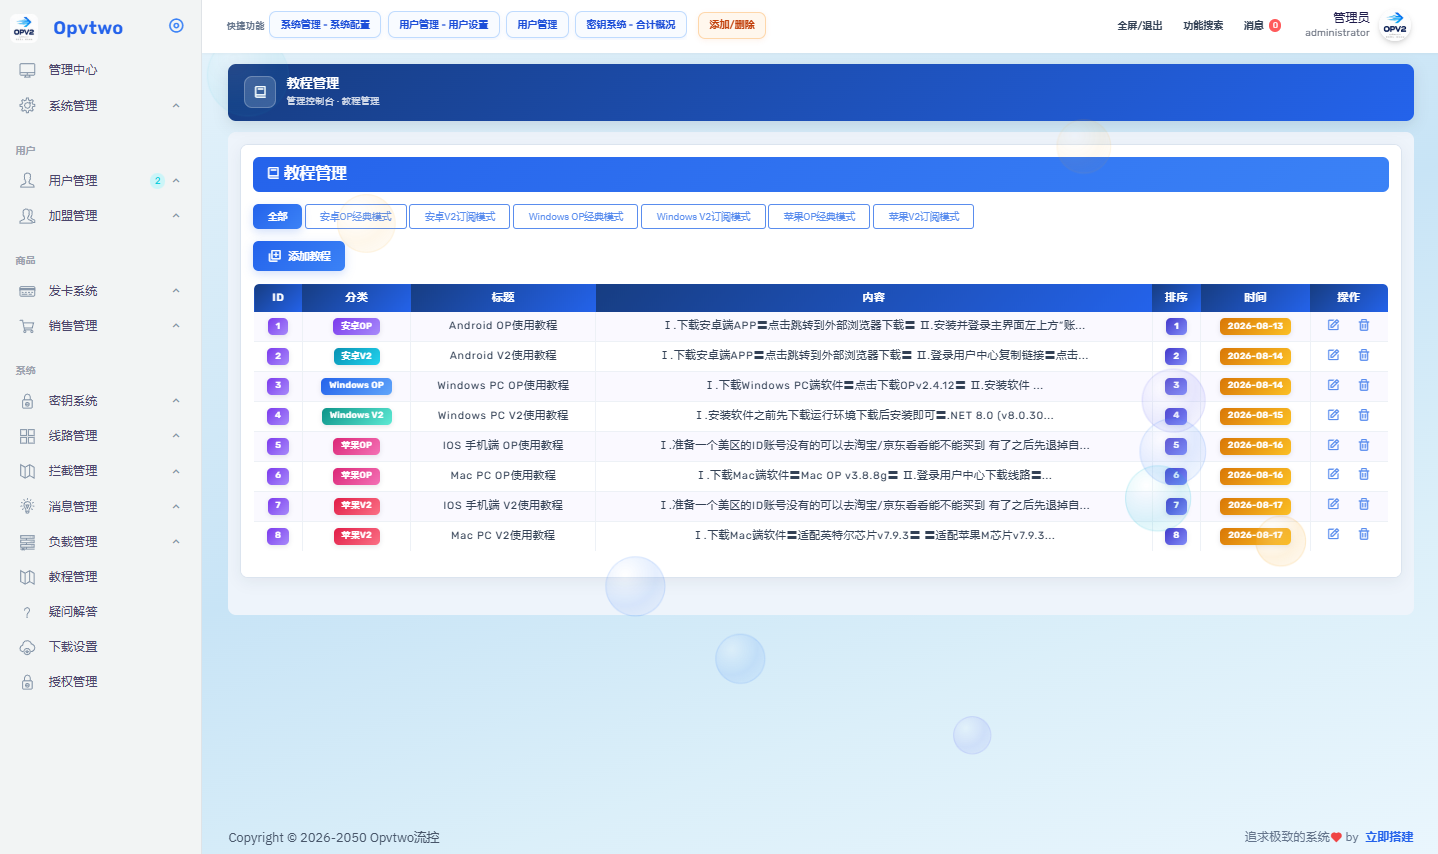
Task: Expand the 系统管理 chevron
Action: [176, 106]
